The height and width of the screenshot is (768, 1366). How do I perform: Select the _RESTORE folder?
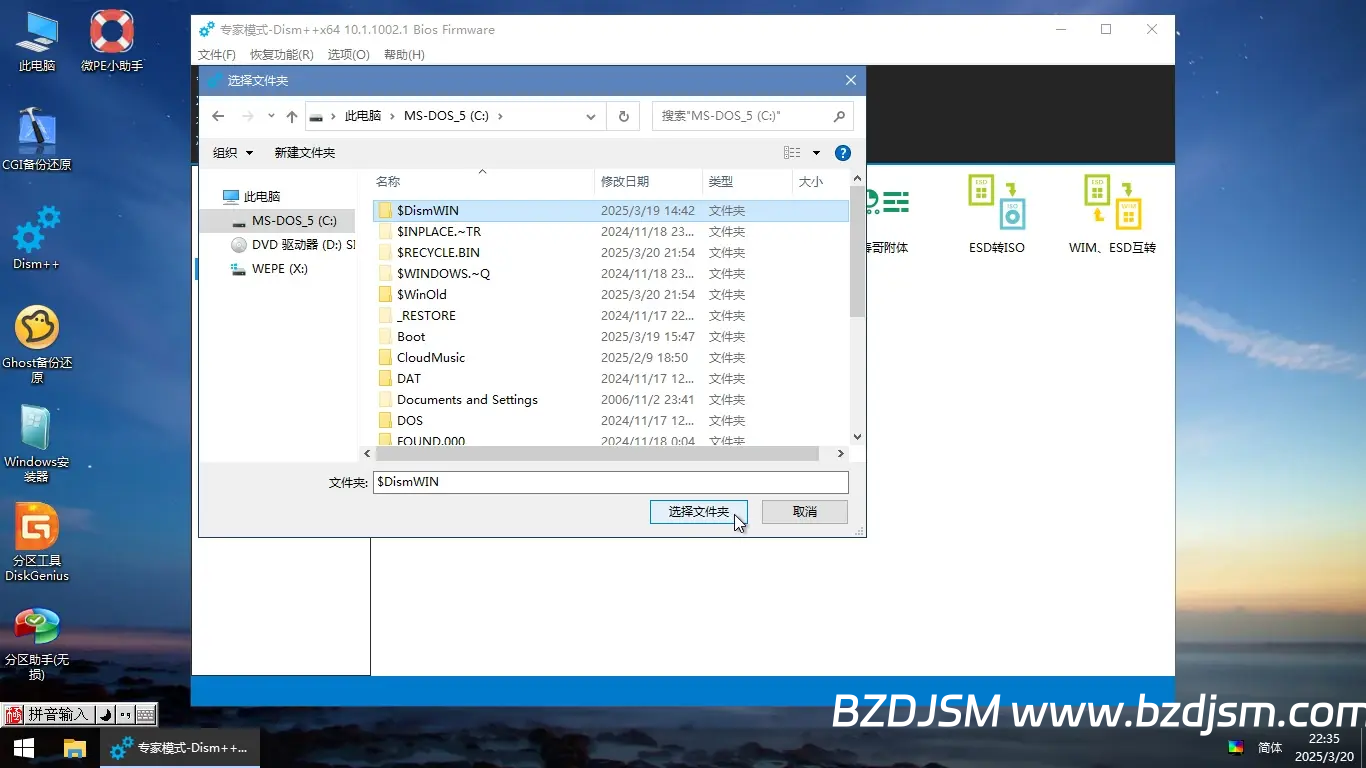click(611, 316)
